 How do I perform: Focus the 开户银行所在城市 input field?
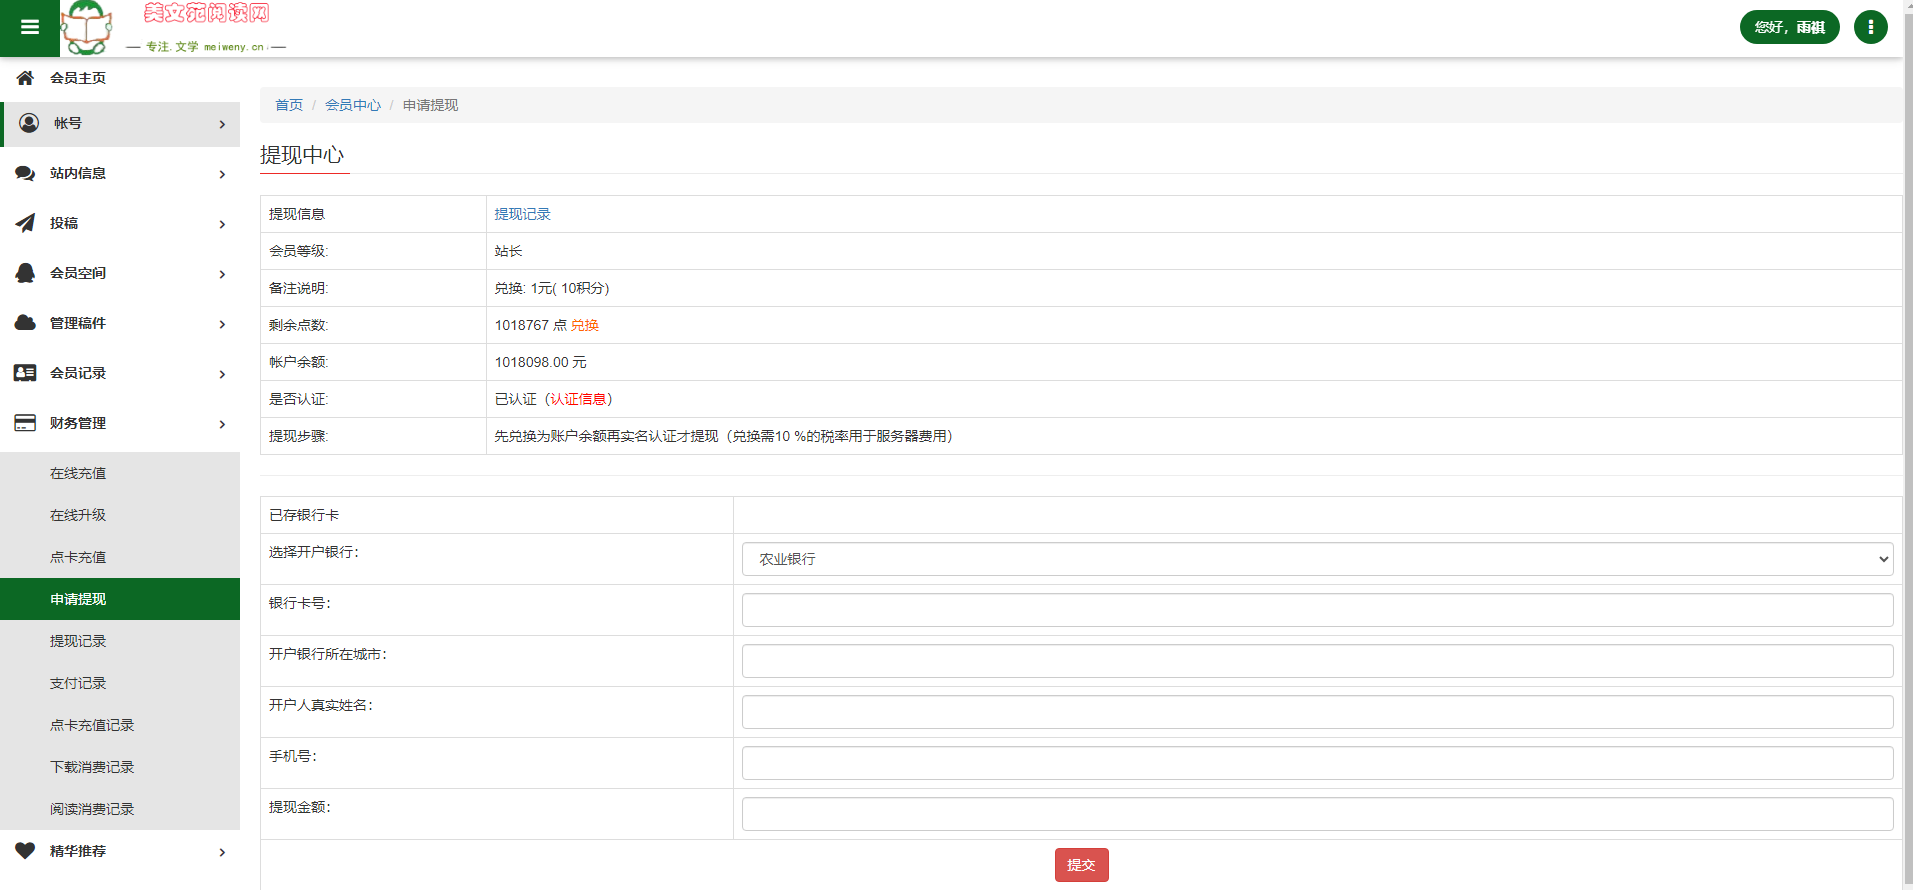[x=1317, y=661]
